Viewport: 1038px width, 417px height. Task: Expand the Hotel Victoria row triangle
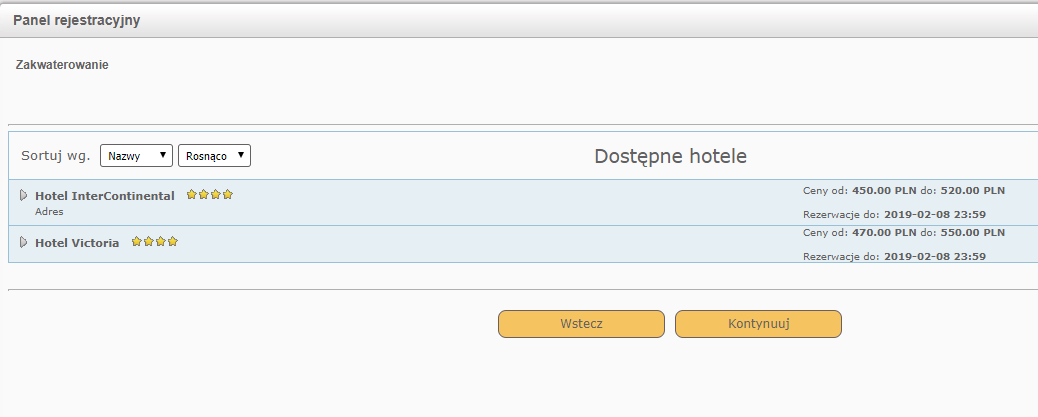click(24, 242)
